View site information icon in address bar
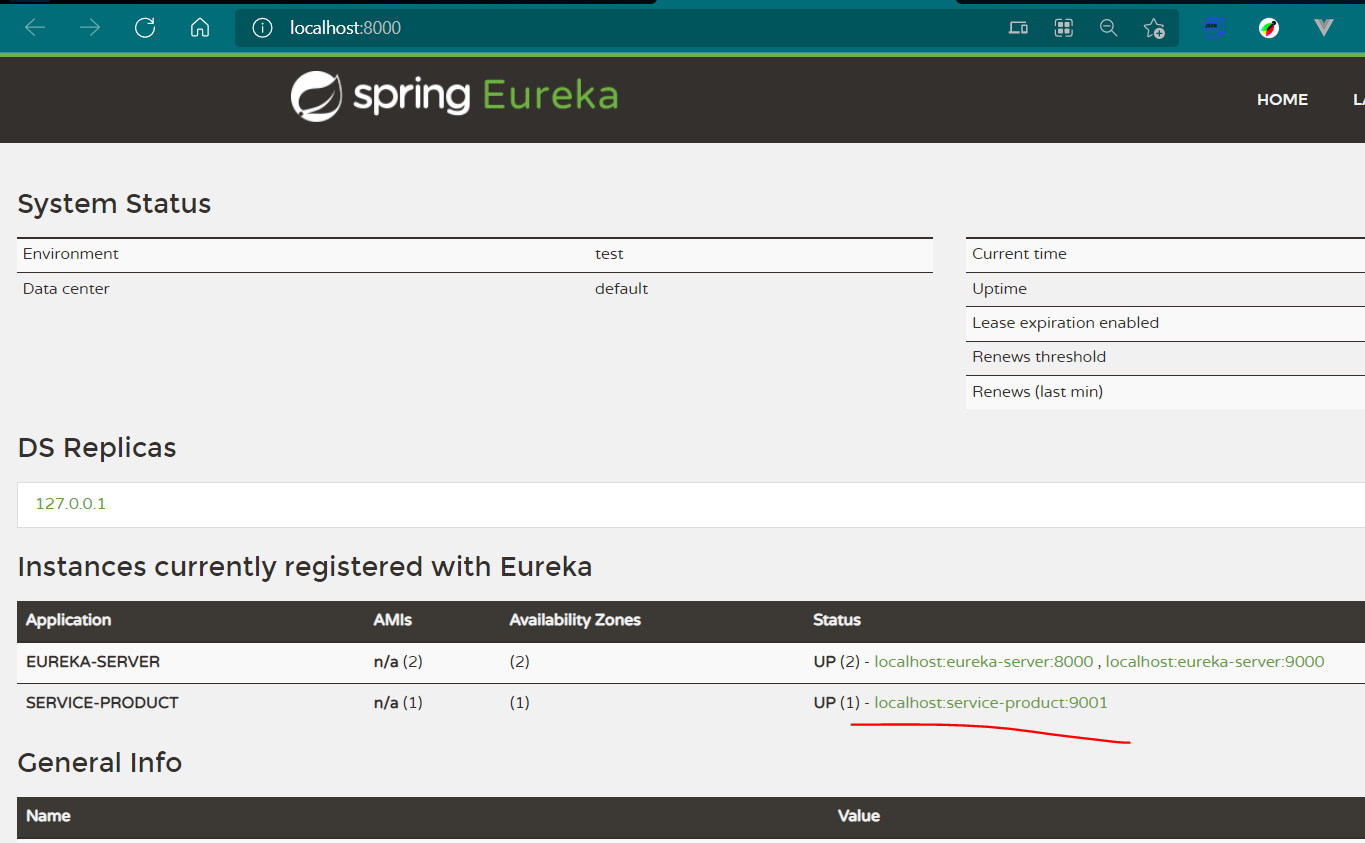 click(262, 28)
